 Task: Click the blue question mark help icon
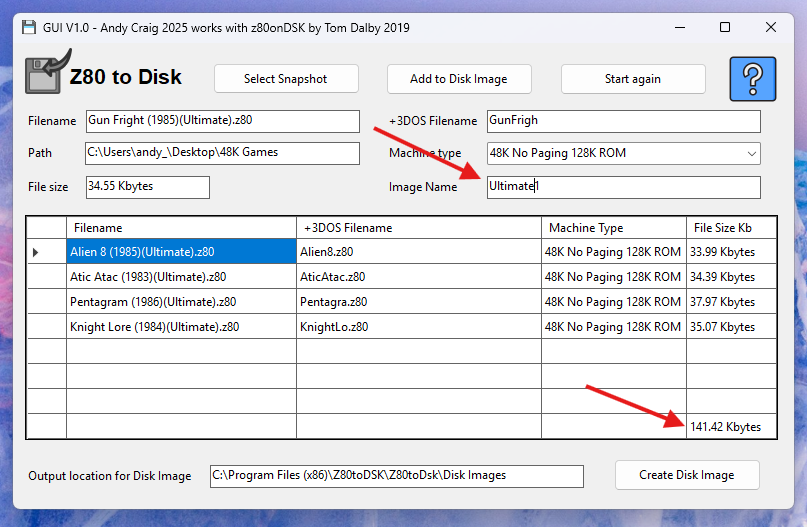753,79
